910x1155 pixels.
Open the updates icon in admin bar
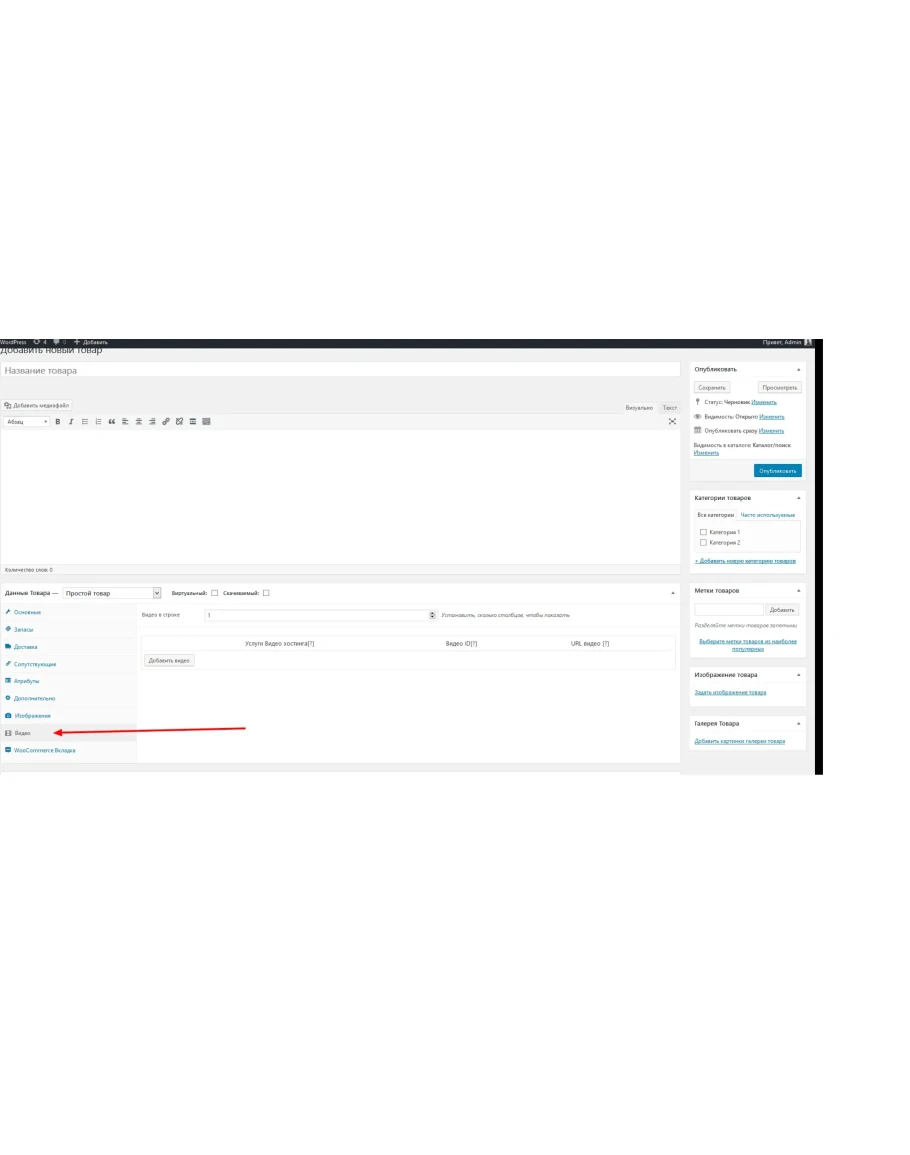tap(38, 342)
